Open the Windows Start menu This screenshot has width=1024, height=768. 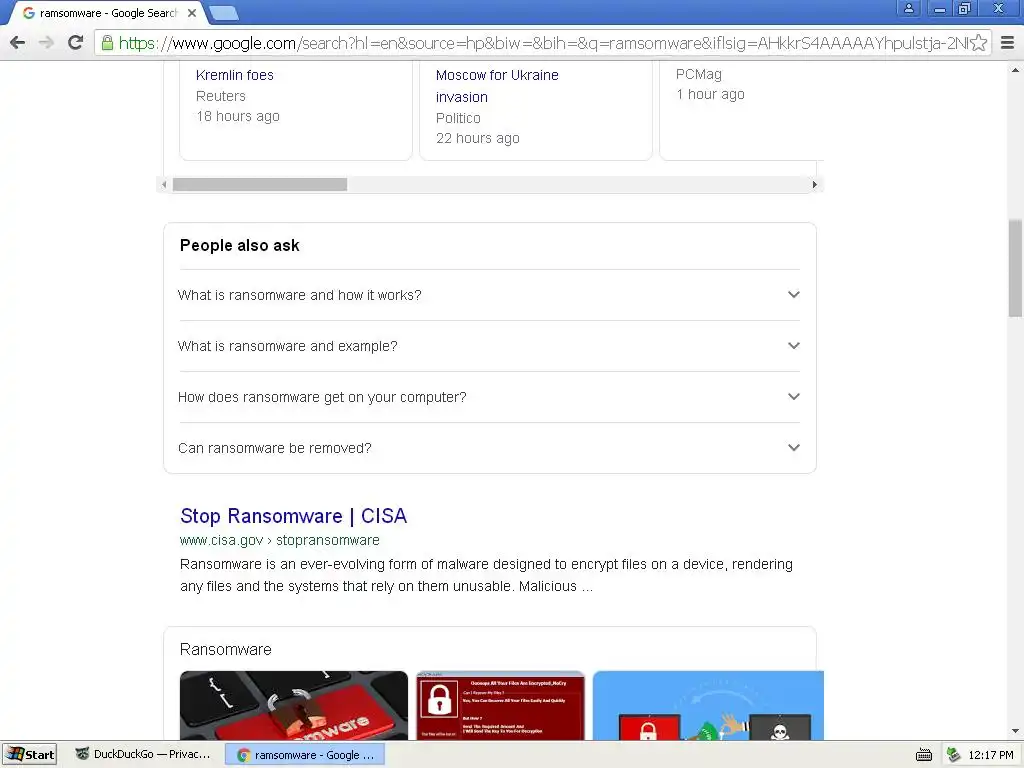click(x=29, y=754)
